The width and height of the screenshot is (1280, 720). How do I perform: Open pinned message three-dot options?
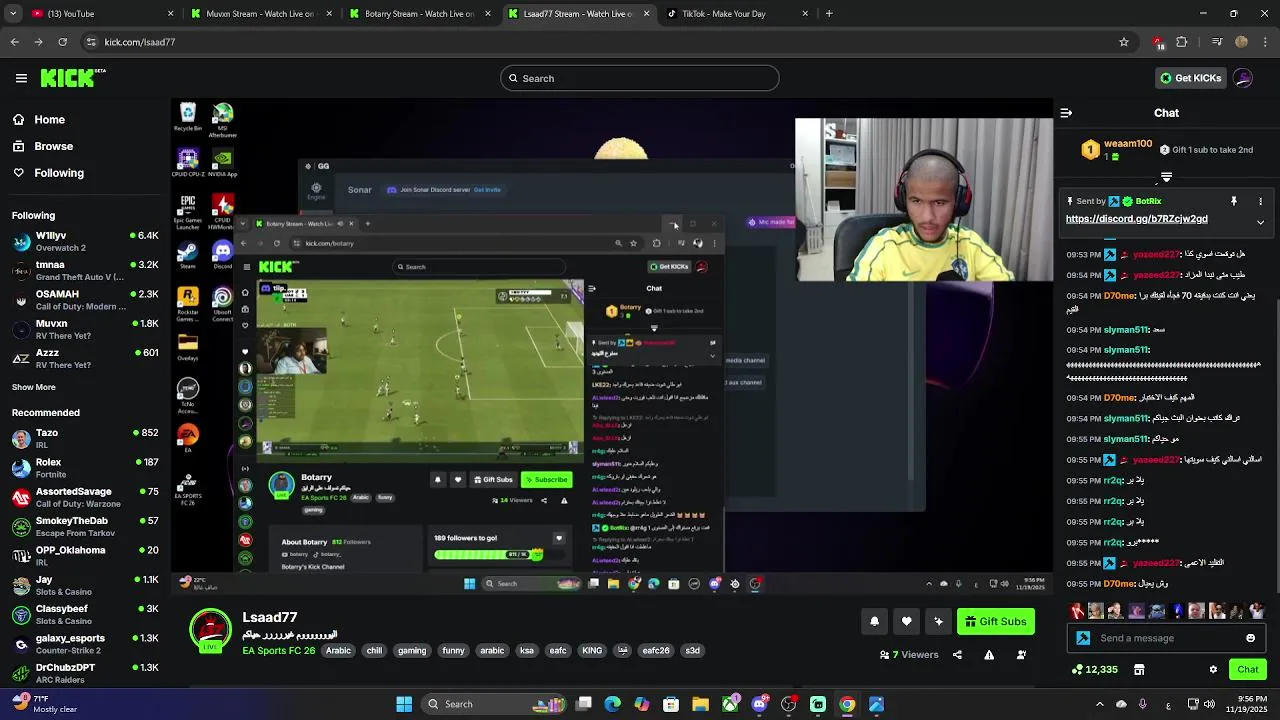tap(1260, 201)
